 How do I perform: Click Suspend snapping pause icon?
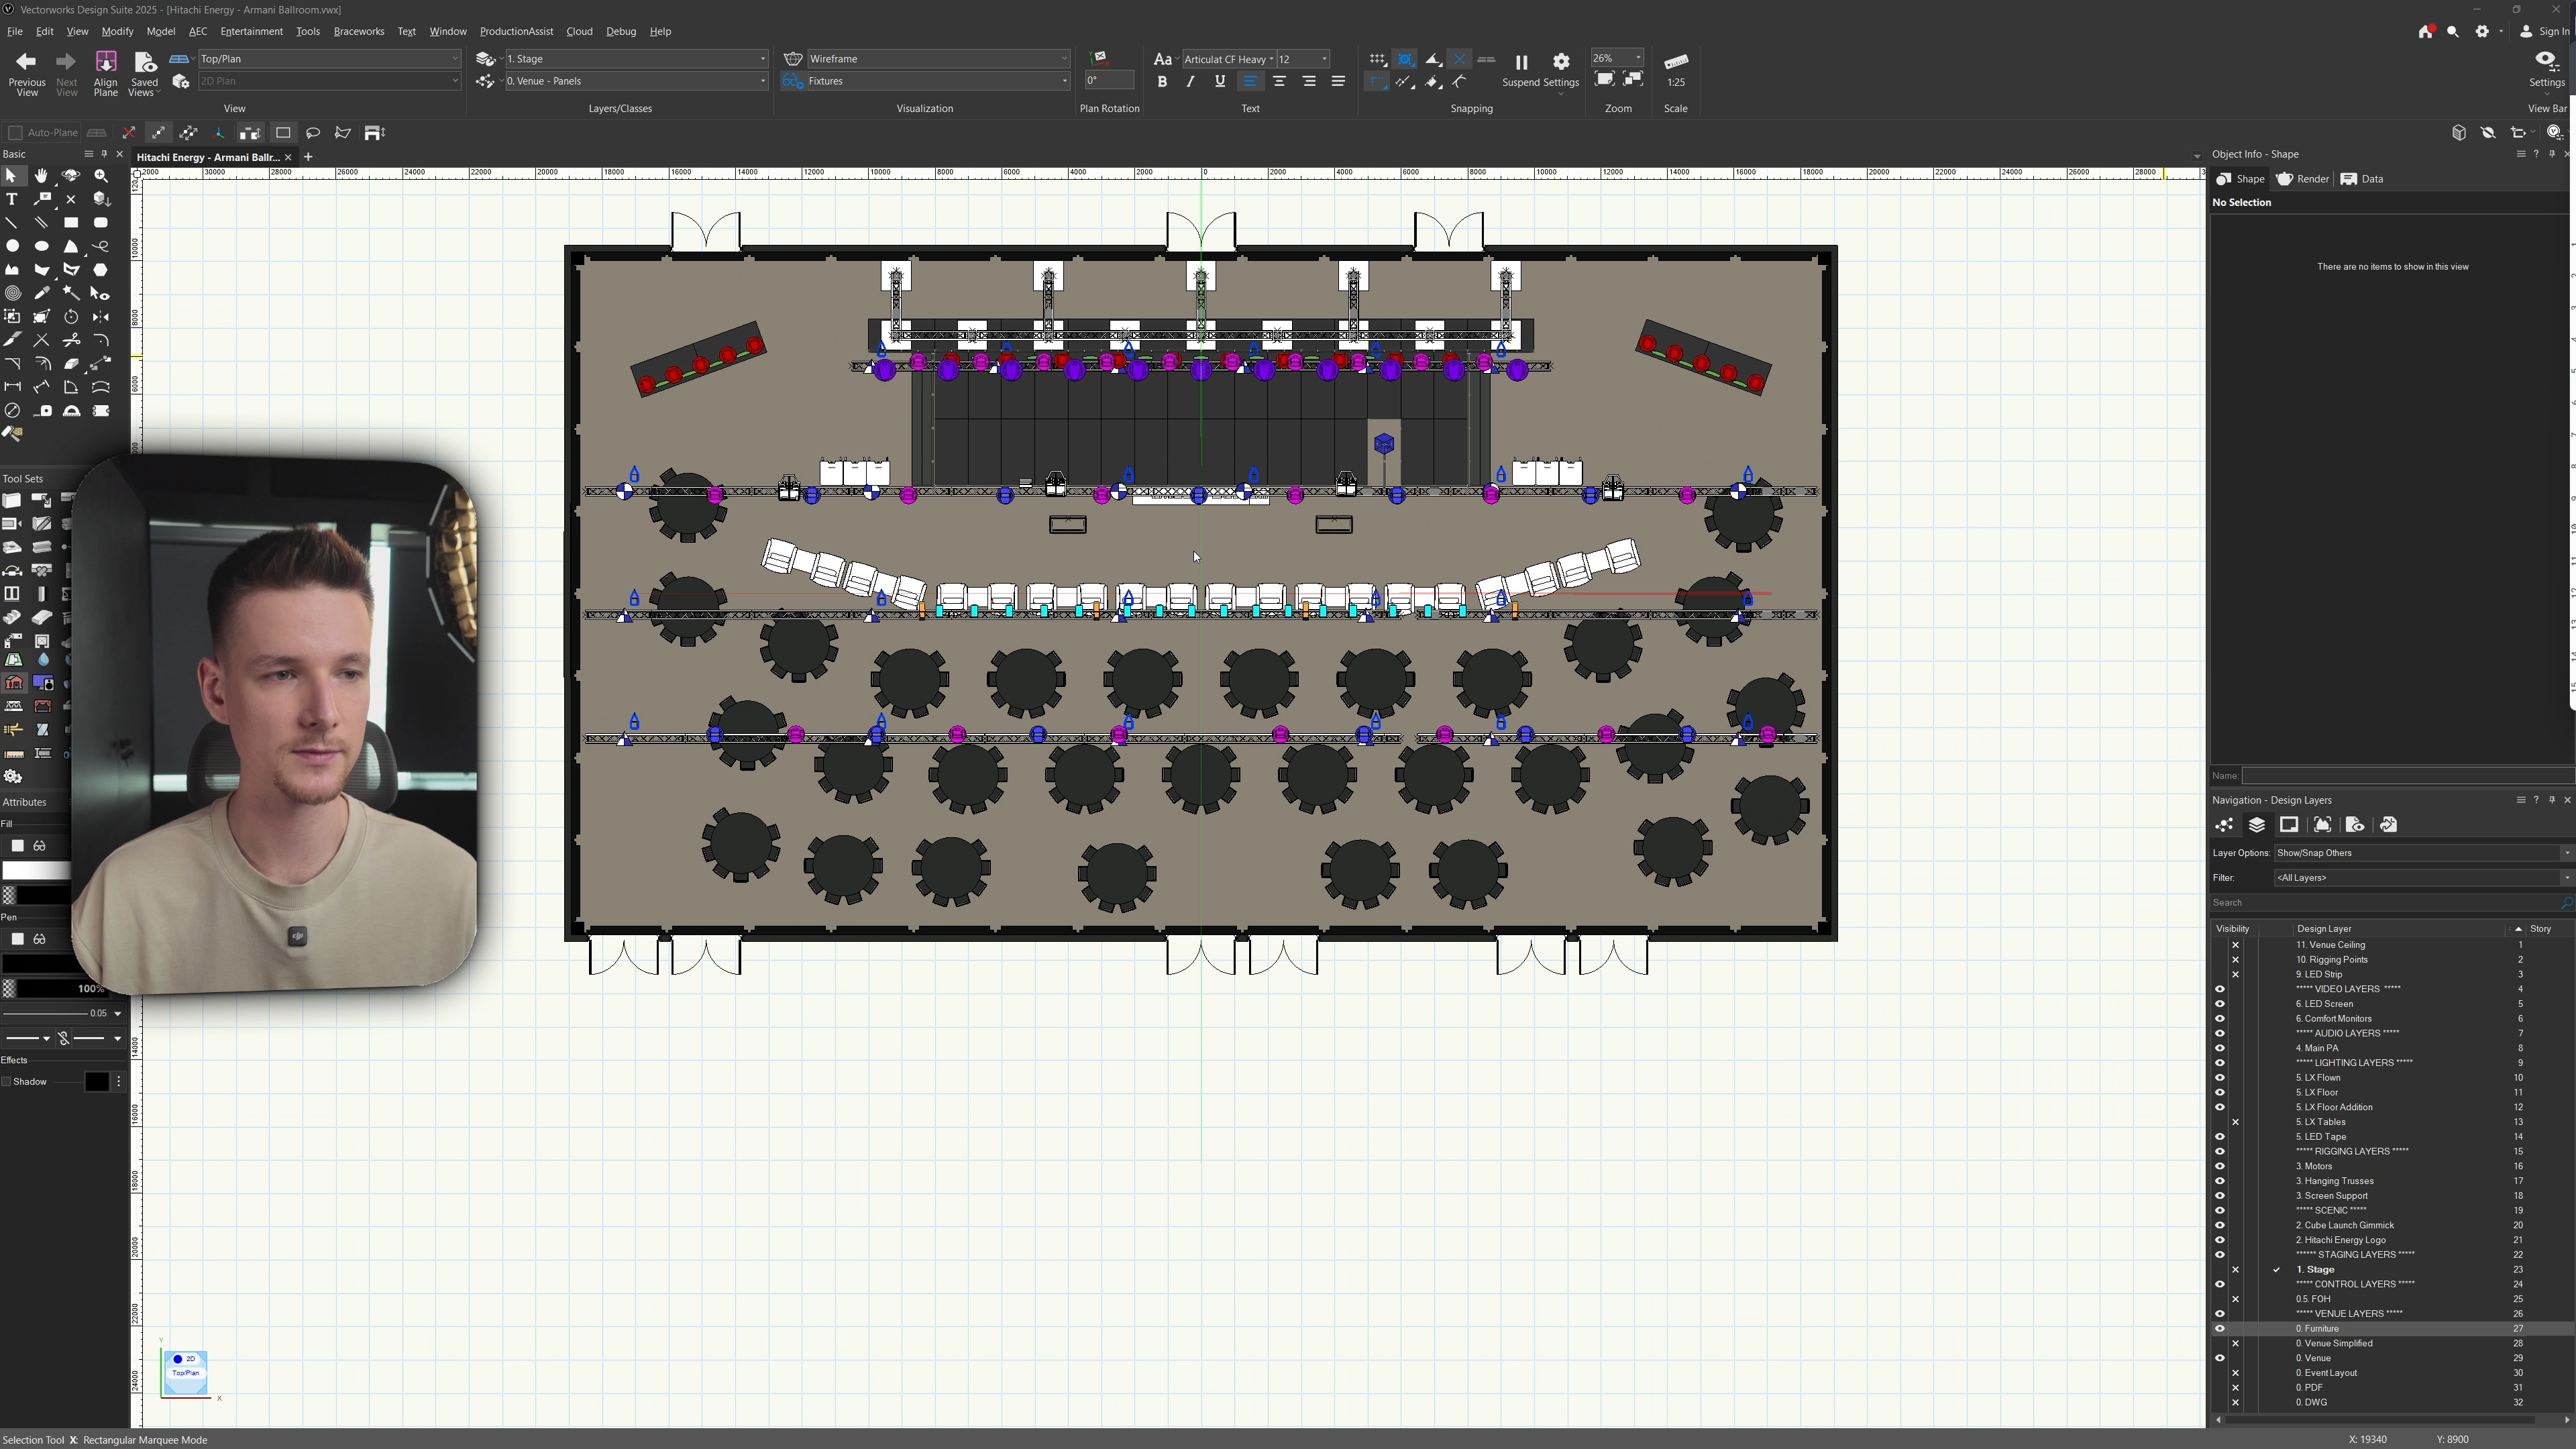tap(1521, 62)
